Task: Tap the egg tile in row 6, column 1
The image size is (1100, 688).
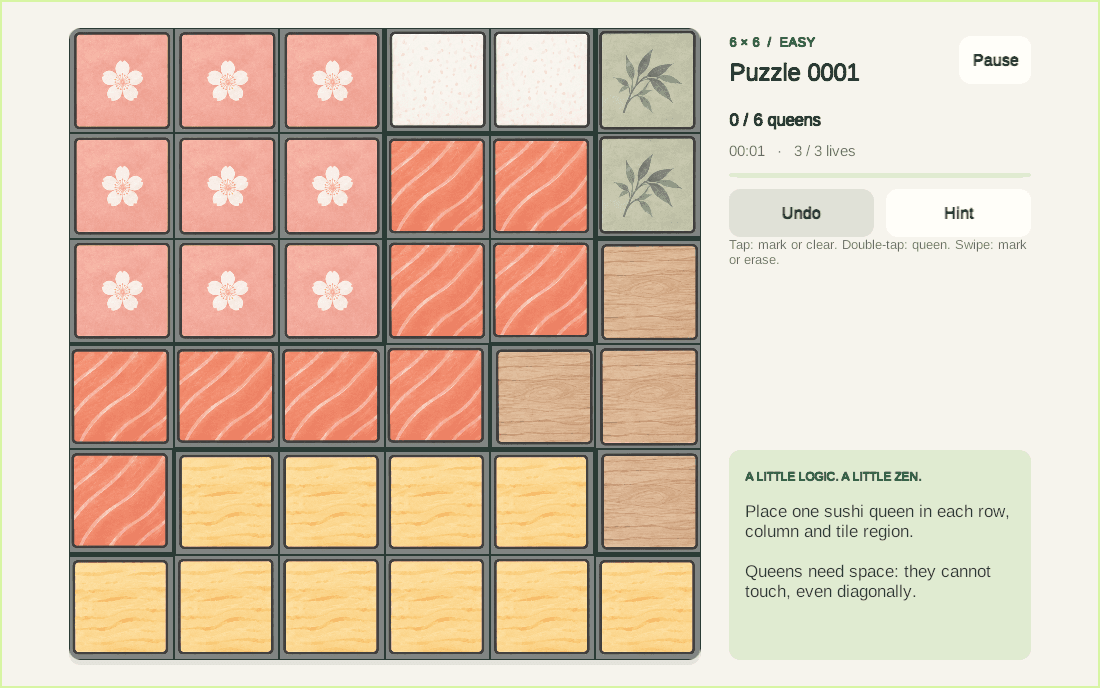Action: 121,607
